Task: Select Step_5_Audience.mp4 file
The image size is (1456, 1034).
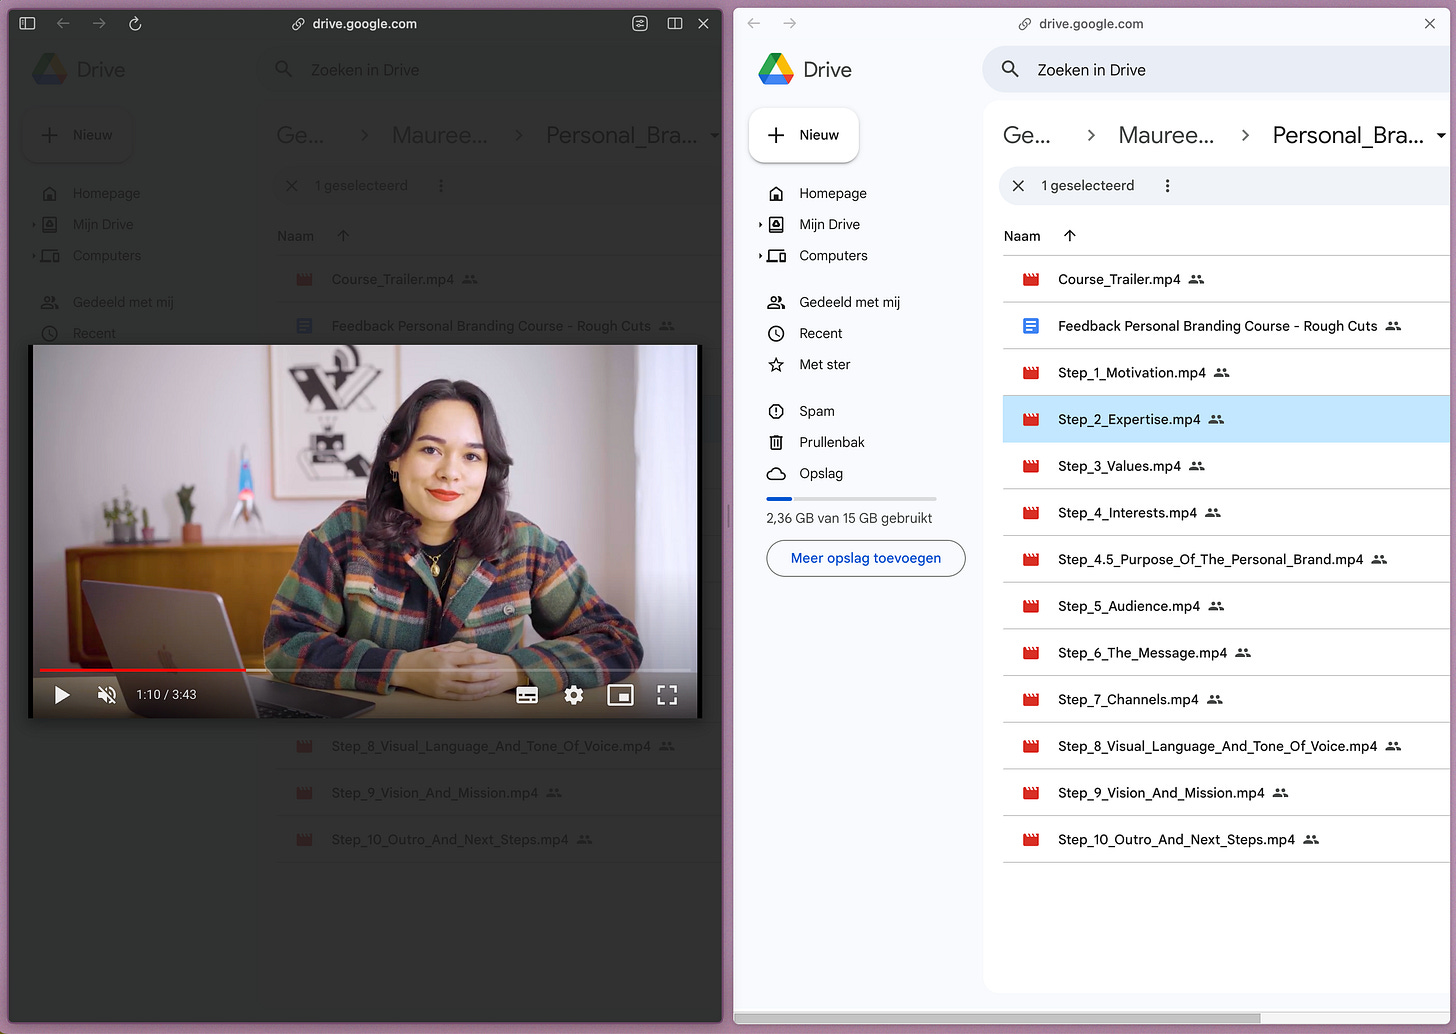Action: tap(1226, 606)
